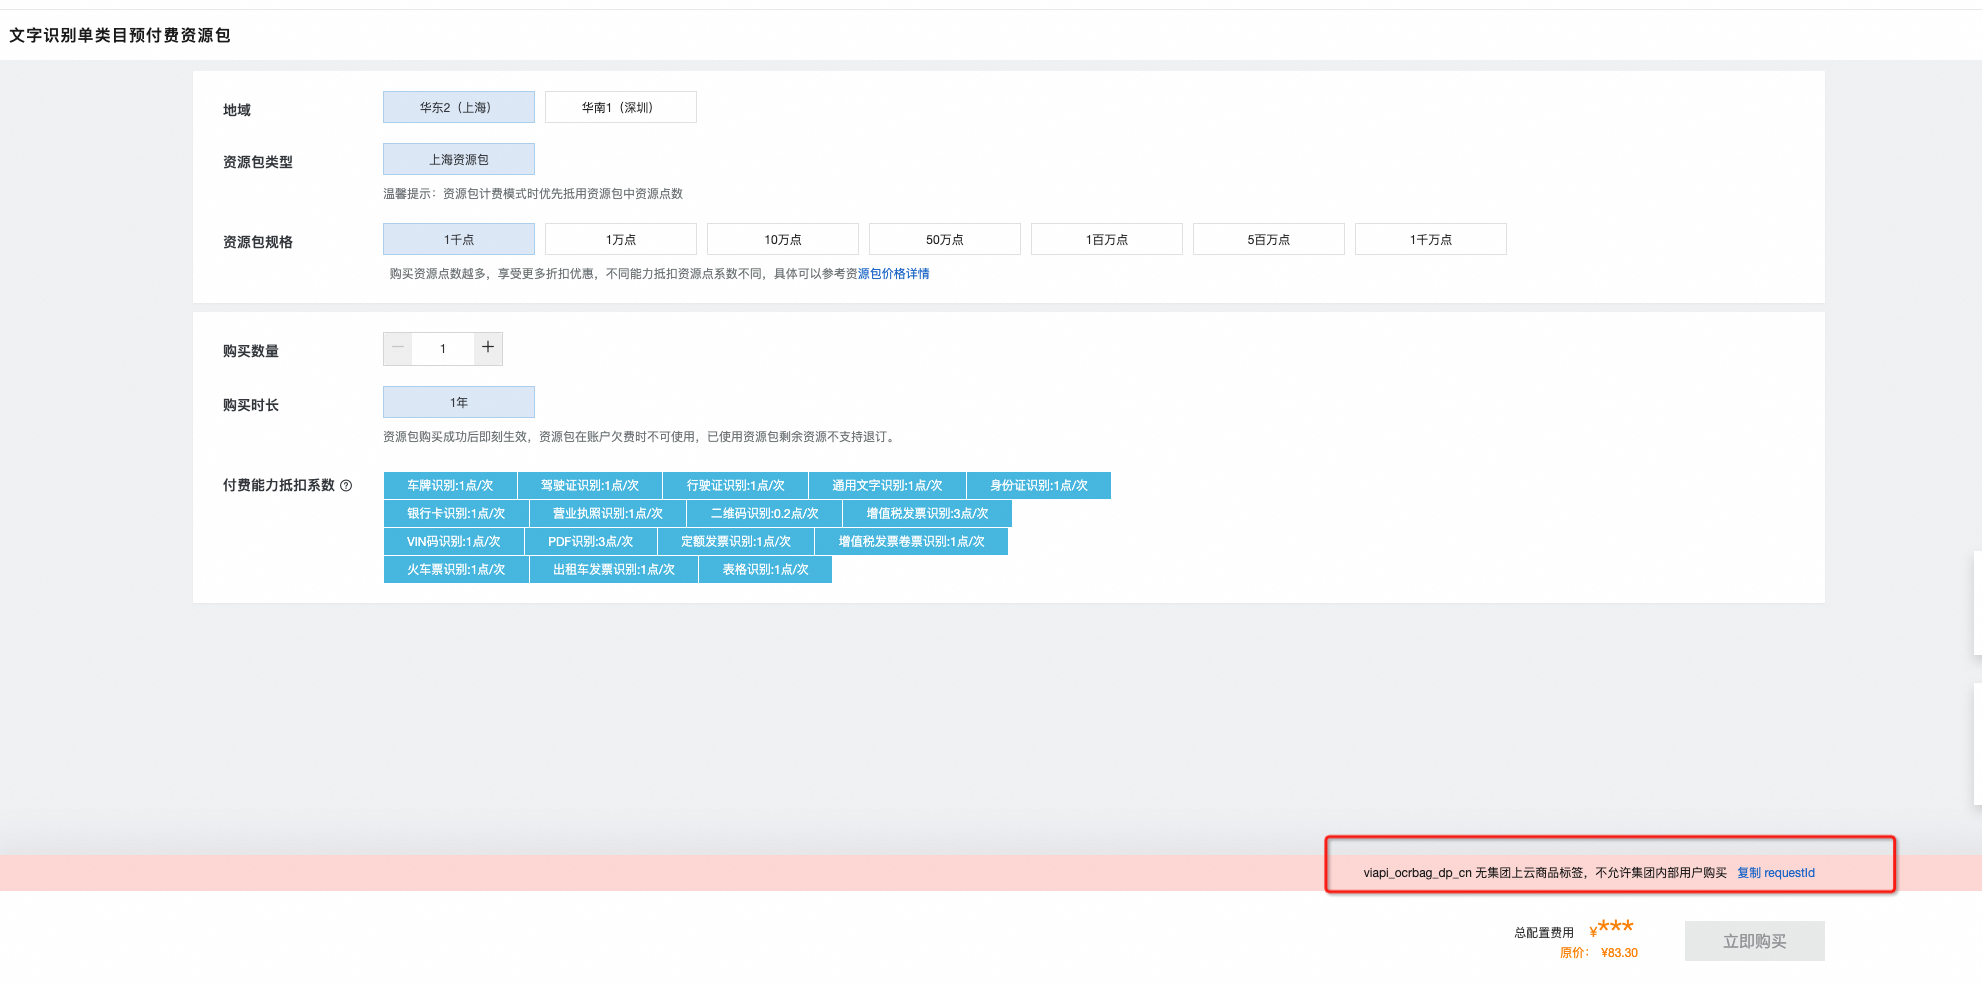Click the page title 文字识别单类目预付费资源包

pos(120,35)
